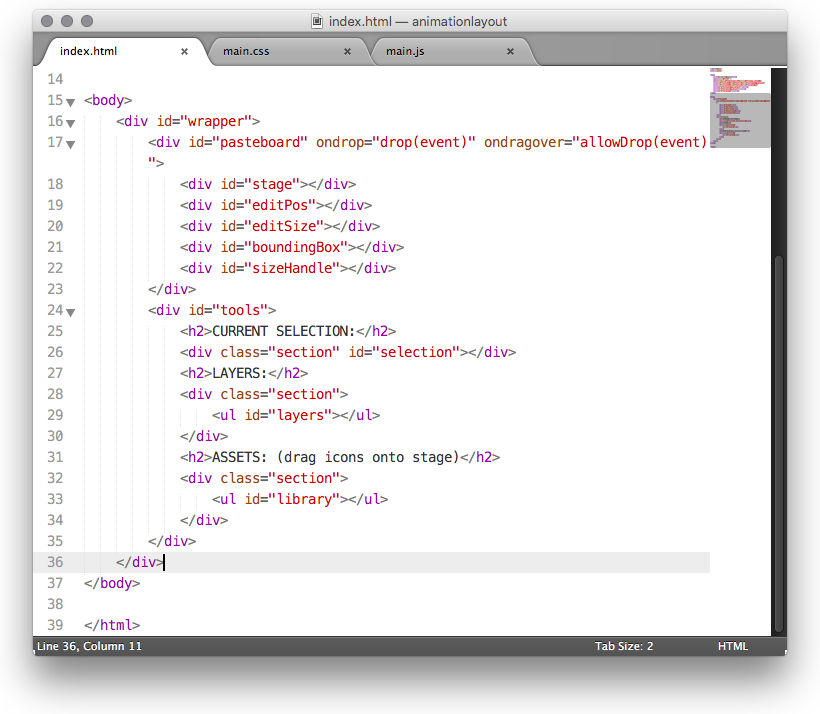Viewport: 820px width, 714px height.
Task: Click line number 23 in the gutter
Action: tap(55, 289)
